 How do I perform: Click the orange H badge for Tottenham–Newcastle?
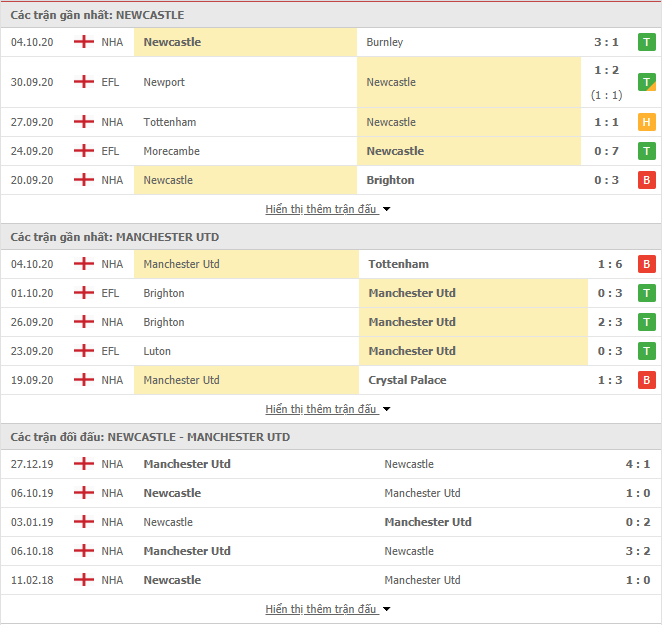(646, 122)
